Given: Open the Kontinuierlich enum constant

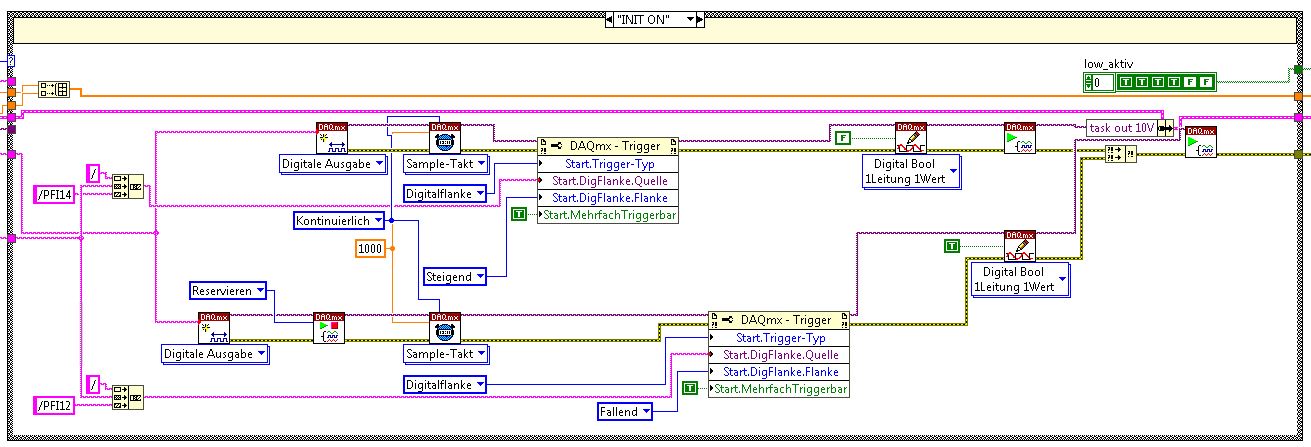Looking at the screenshot, I should 341,220.
